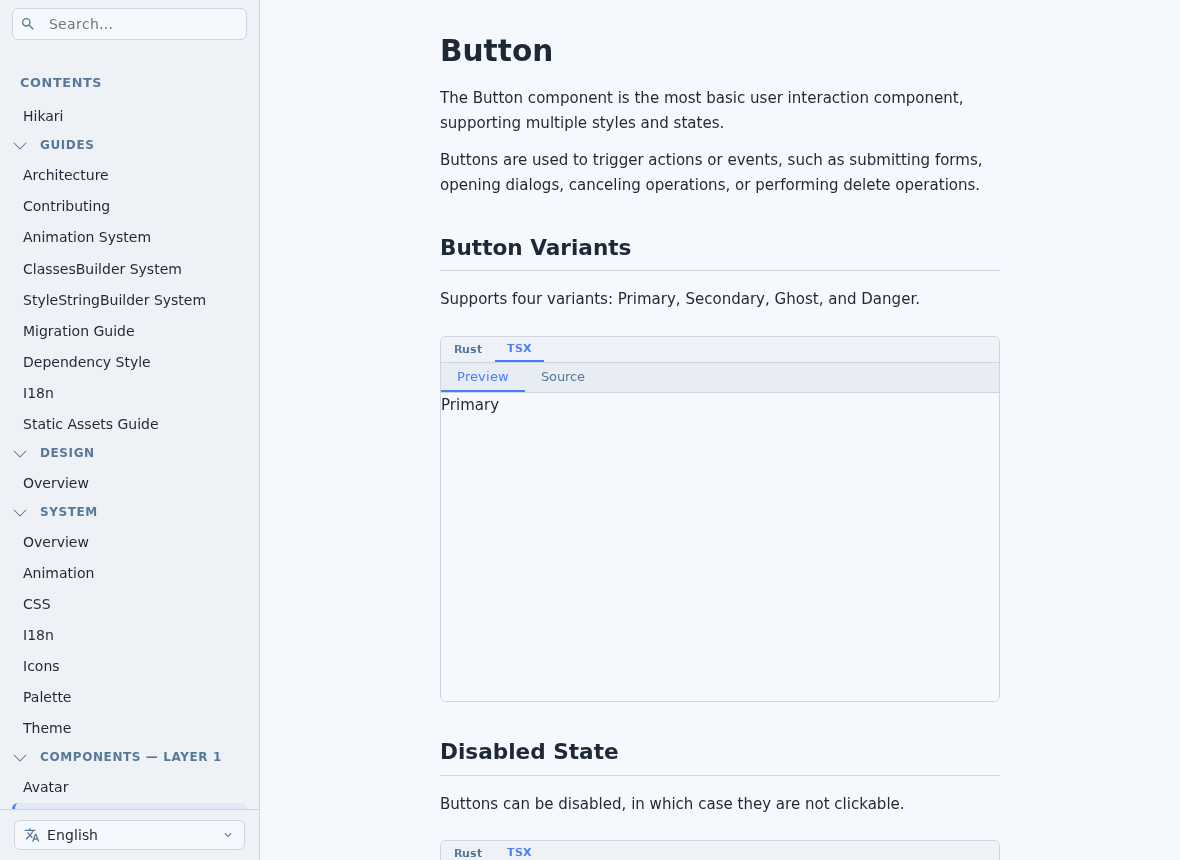Open the CSS system page
Image resolution: width=1180 pixels, height=860 pixels.
tap(37, 604)
